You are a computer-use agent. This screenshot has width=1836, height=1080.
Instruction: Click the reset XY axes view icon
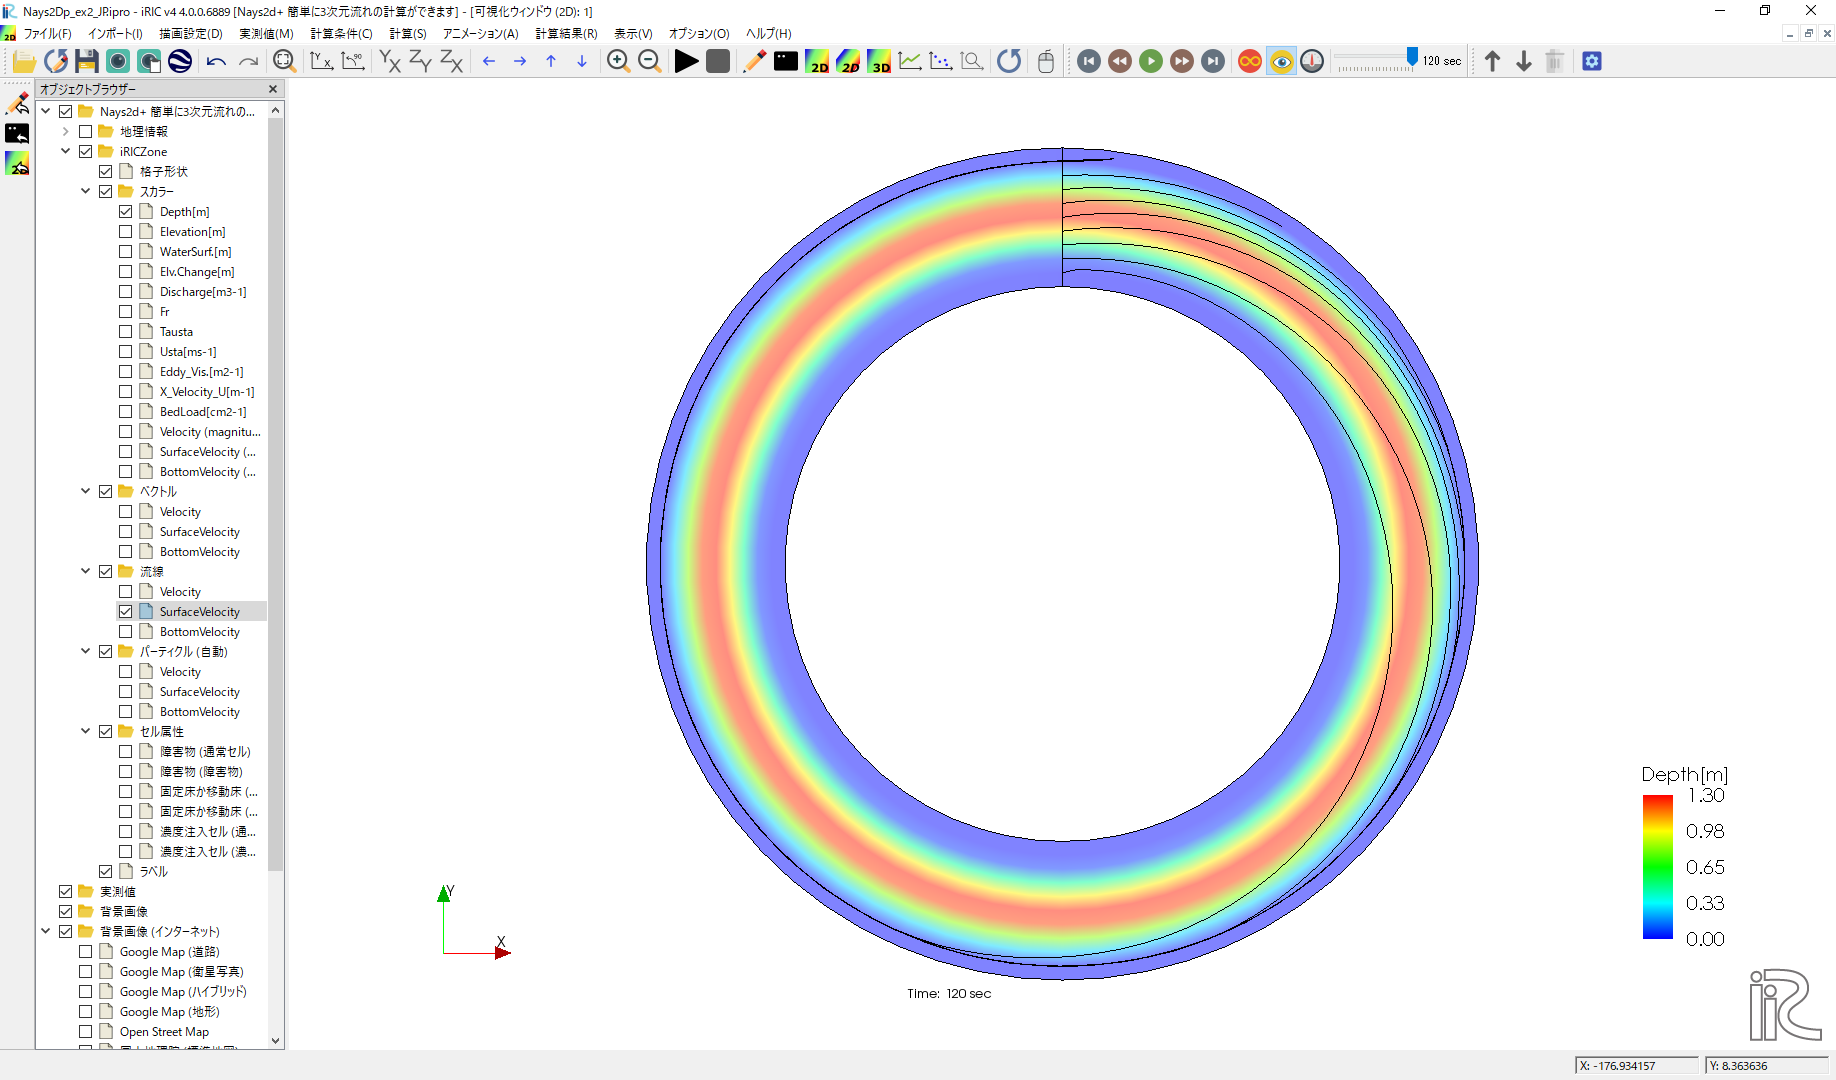click(322, 62)
